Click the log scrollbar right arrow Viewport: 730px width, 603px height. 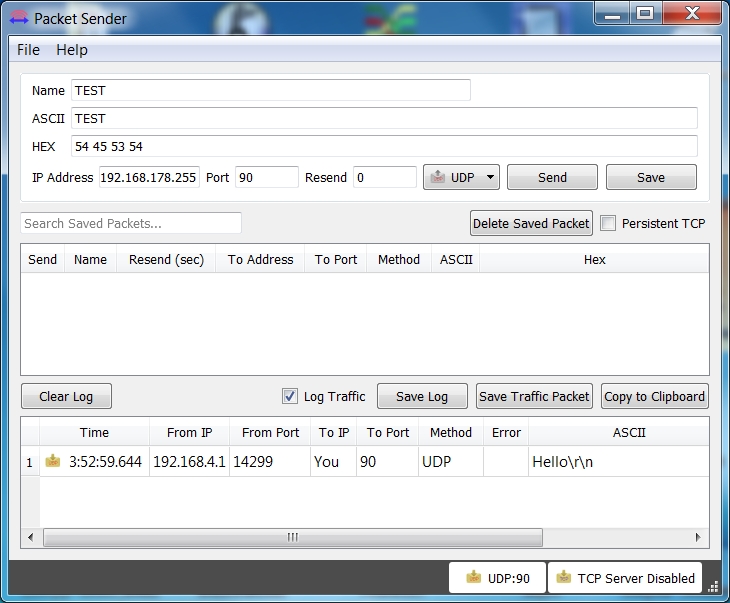(x=698, y=537)
